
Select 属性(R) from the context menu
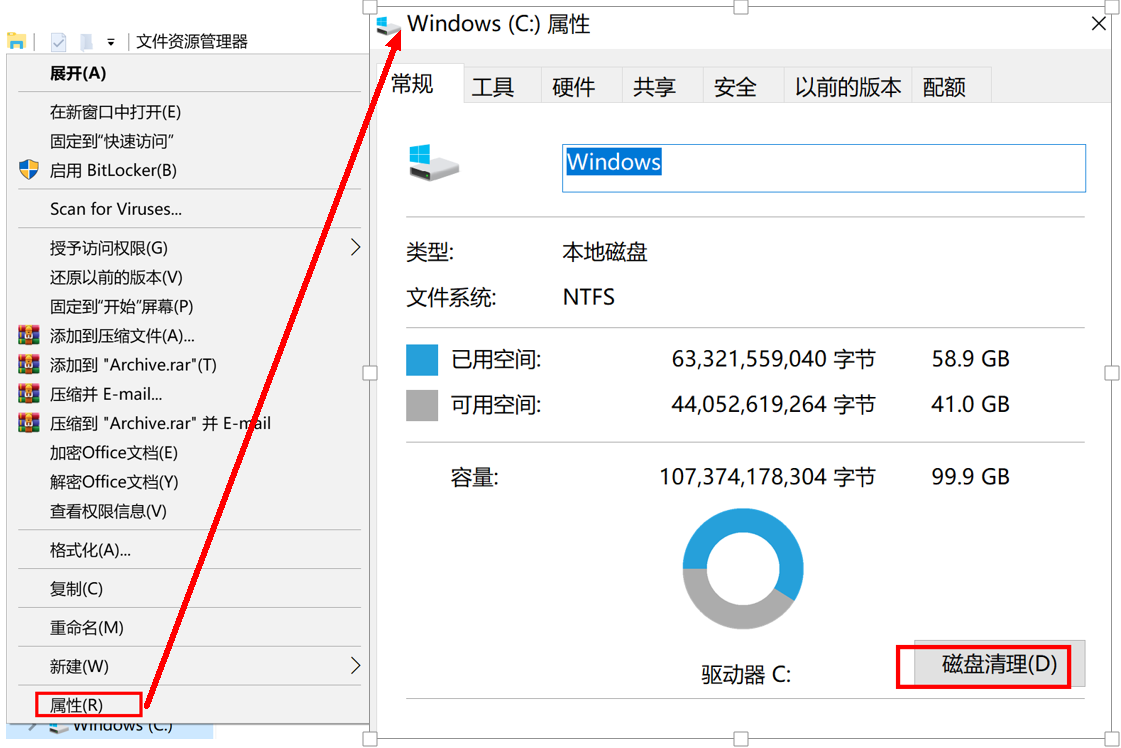click(77, 705)
